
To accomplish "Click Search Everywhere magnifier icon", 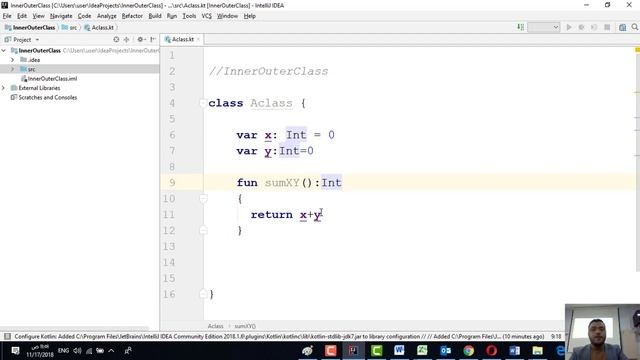I will coord(635,27).
